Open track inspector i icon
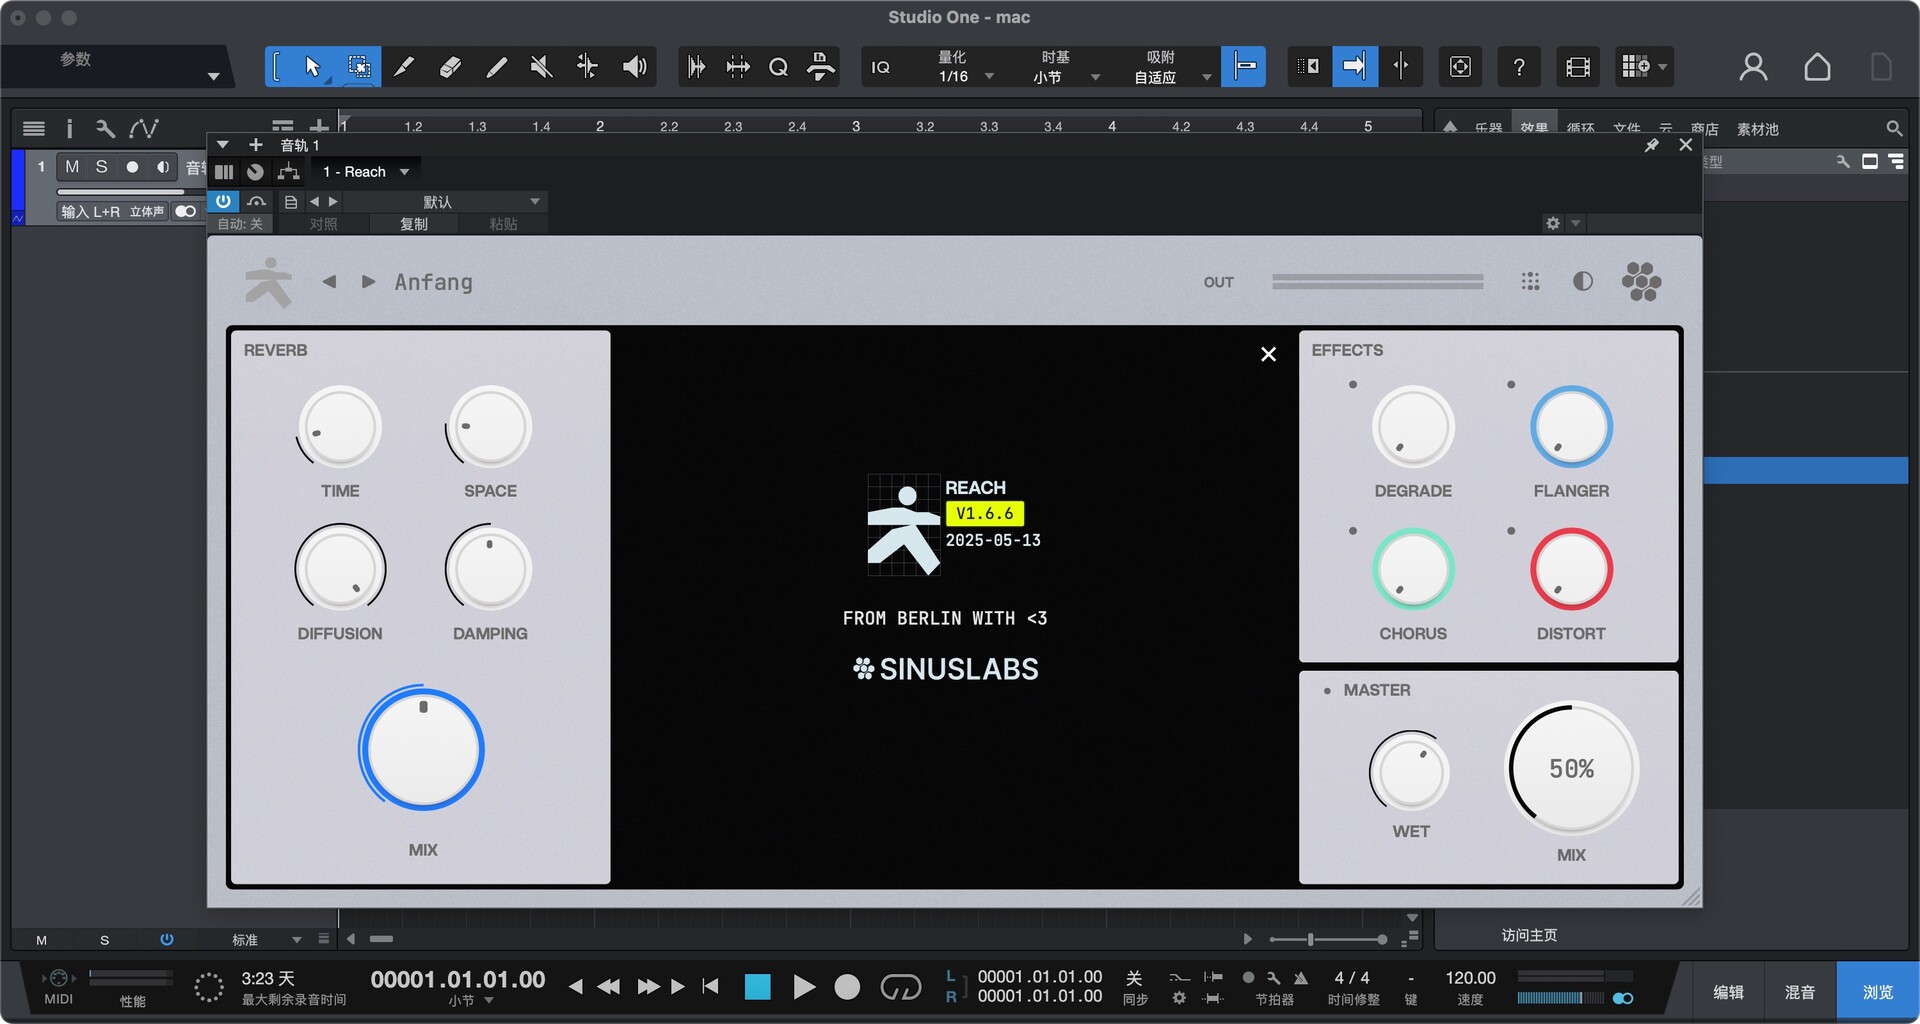This screenshot has height=1024, width=1920. click(x=69, y=128)
